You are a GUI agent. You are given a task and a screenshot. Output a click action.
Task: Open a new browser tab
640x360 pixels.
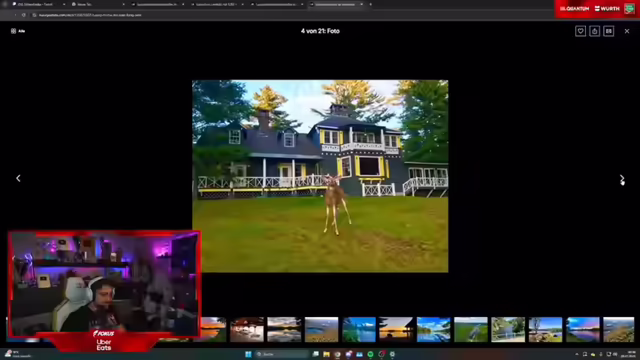tap(371, 4)
